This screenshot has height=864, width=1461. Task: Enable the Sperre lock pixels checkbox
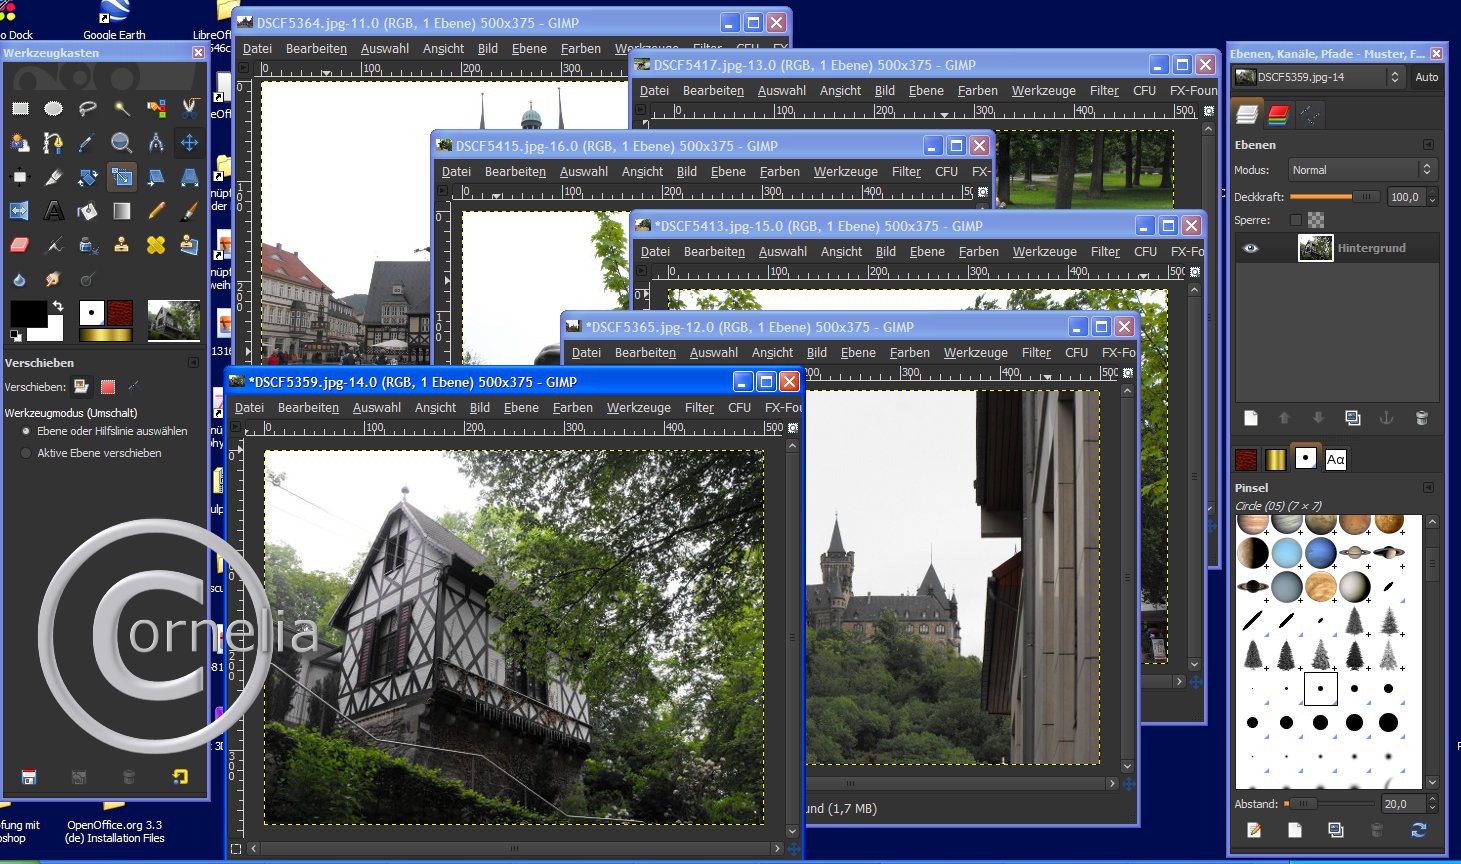[1296, 220]
